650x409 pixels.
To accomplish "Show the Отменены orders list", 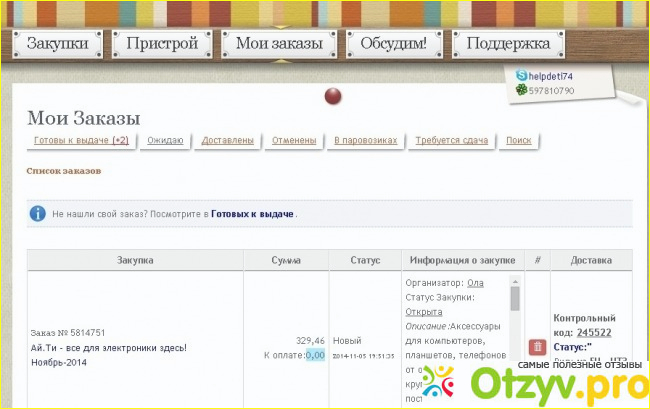I will tap(294, 141).
